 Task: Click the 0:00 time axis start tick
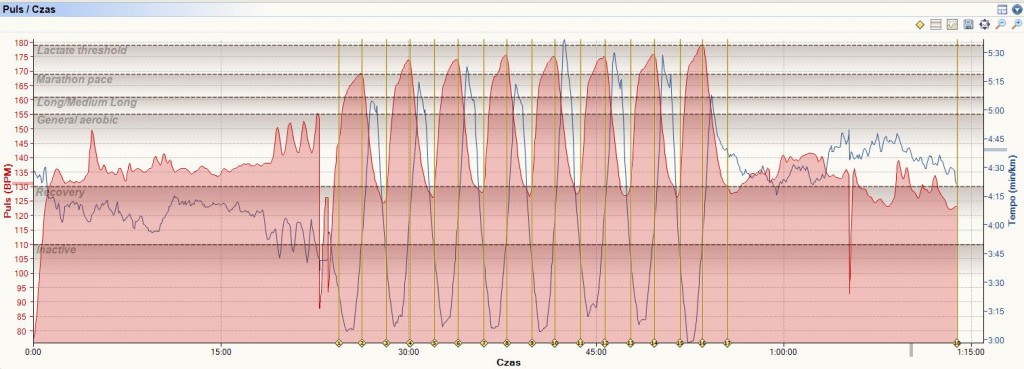[x=34, y=352]
